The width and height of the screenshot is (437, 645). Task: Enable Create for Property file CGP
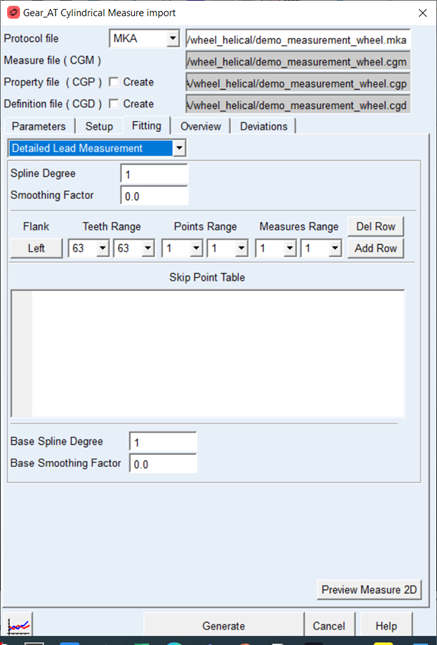point(114,82)
